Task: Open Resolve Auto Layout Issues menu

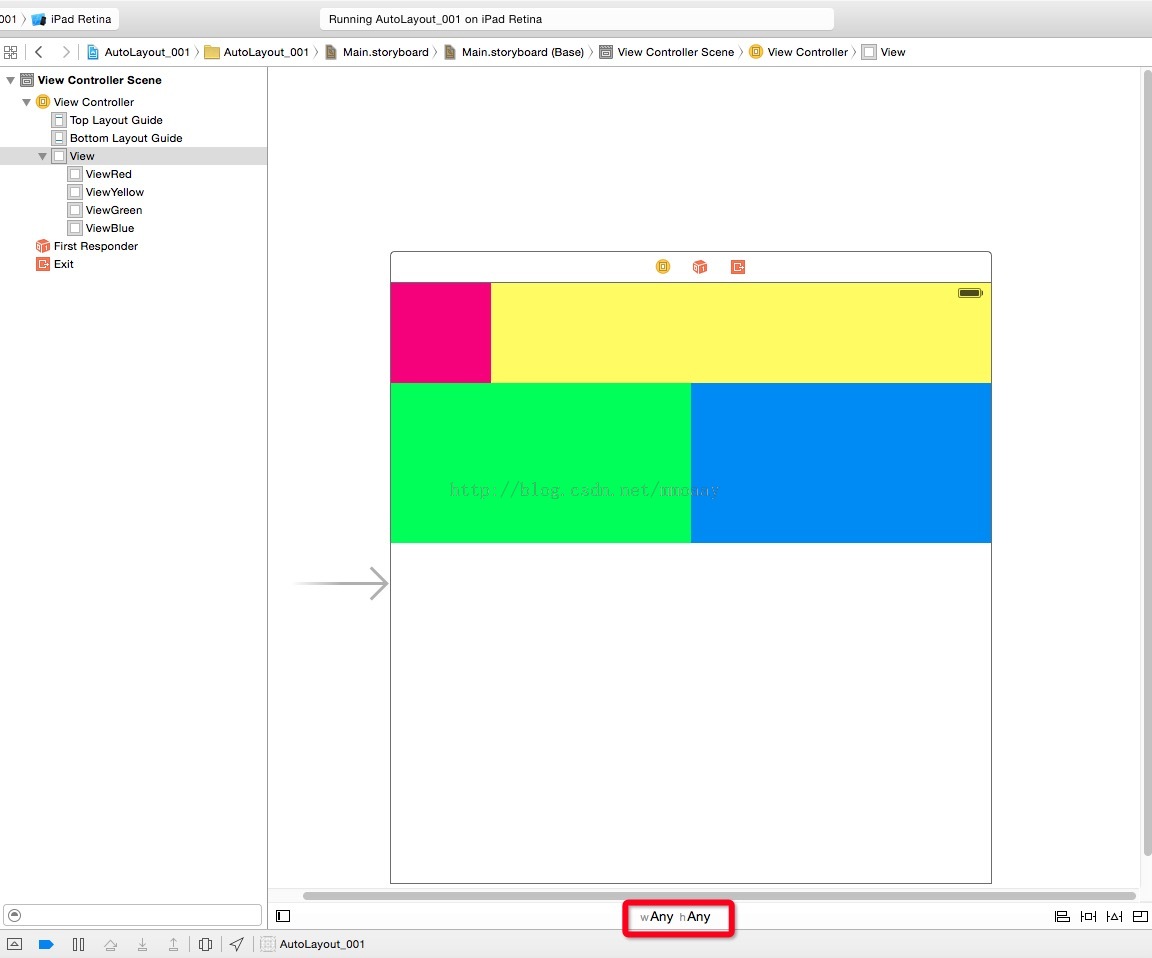Action: coord(1115,916)
